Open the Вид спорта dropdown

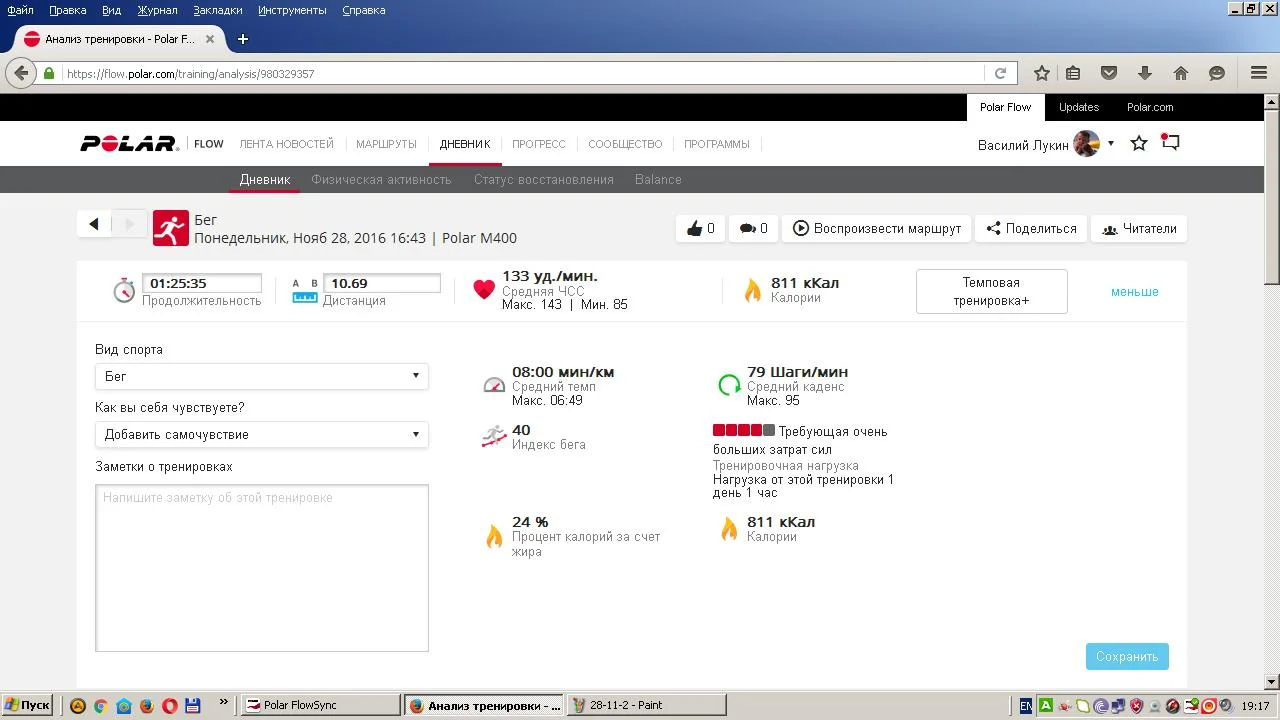[262, 376]
